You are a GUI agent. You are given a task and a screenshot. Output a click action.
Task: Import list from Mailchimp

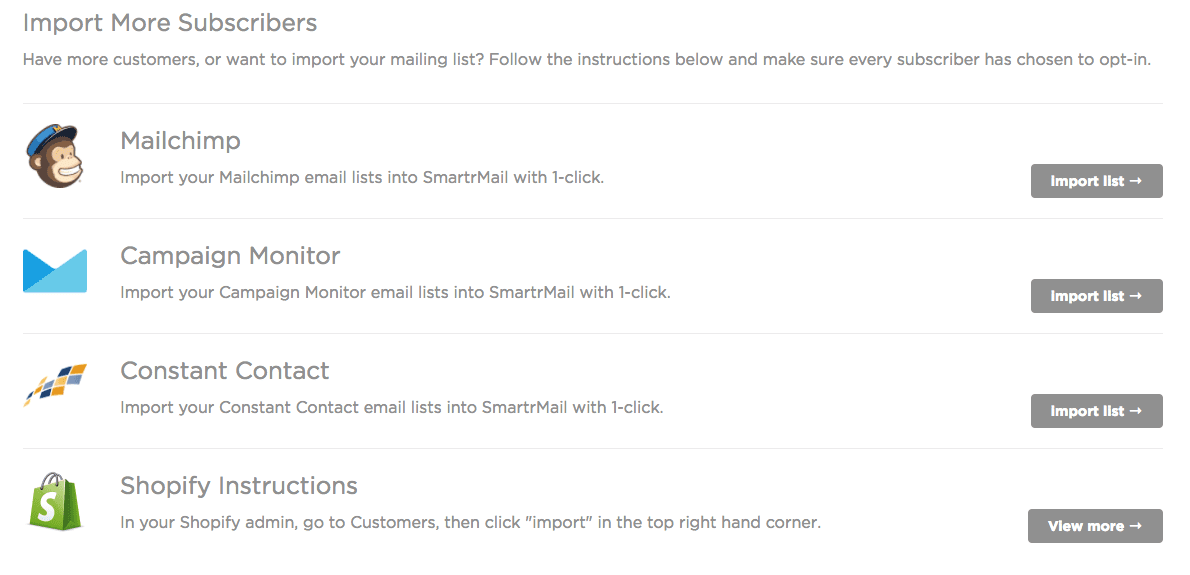[x=1096, y=181]
